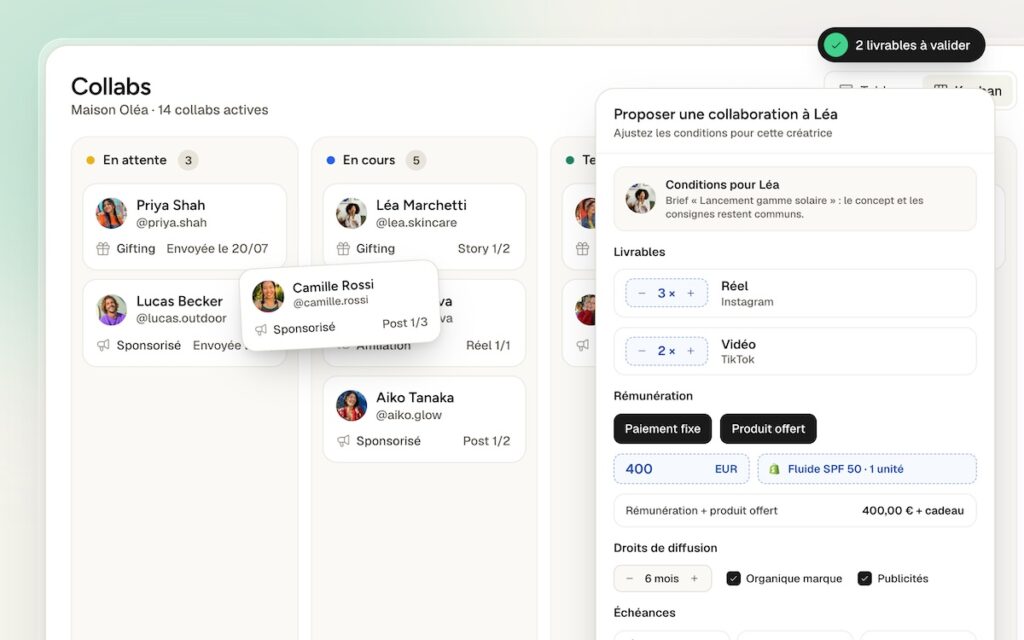Click the @priya.shah handle
This screenshot has height=640, width=1024.
tap(171, 223)
